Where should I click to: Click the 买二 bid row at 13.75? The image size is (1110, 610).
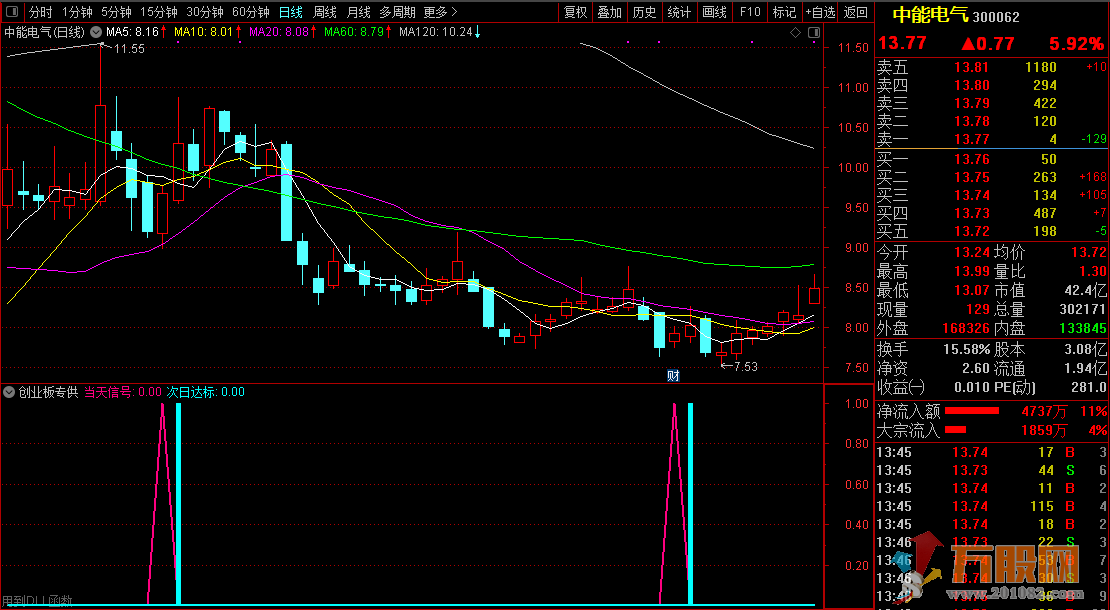pyautogui.click(x=991, y=177)
